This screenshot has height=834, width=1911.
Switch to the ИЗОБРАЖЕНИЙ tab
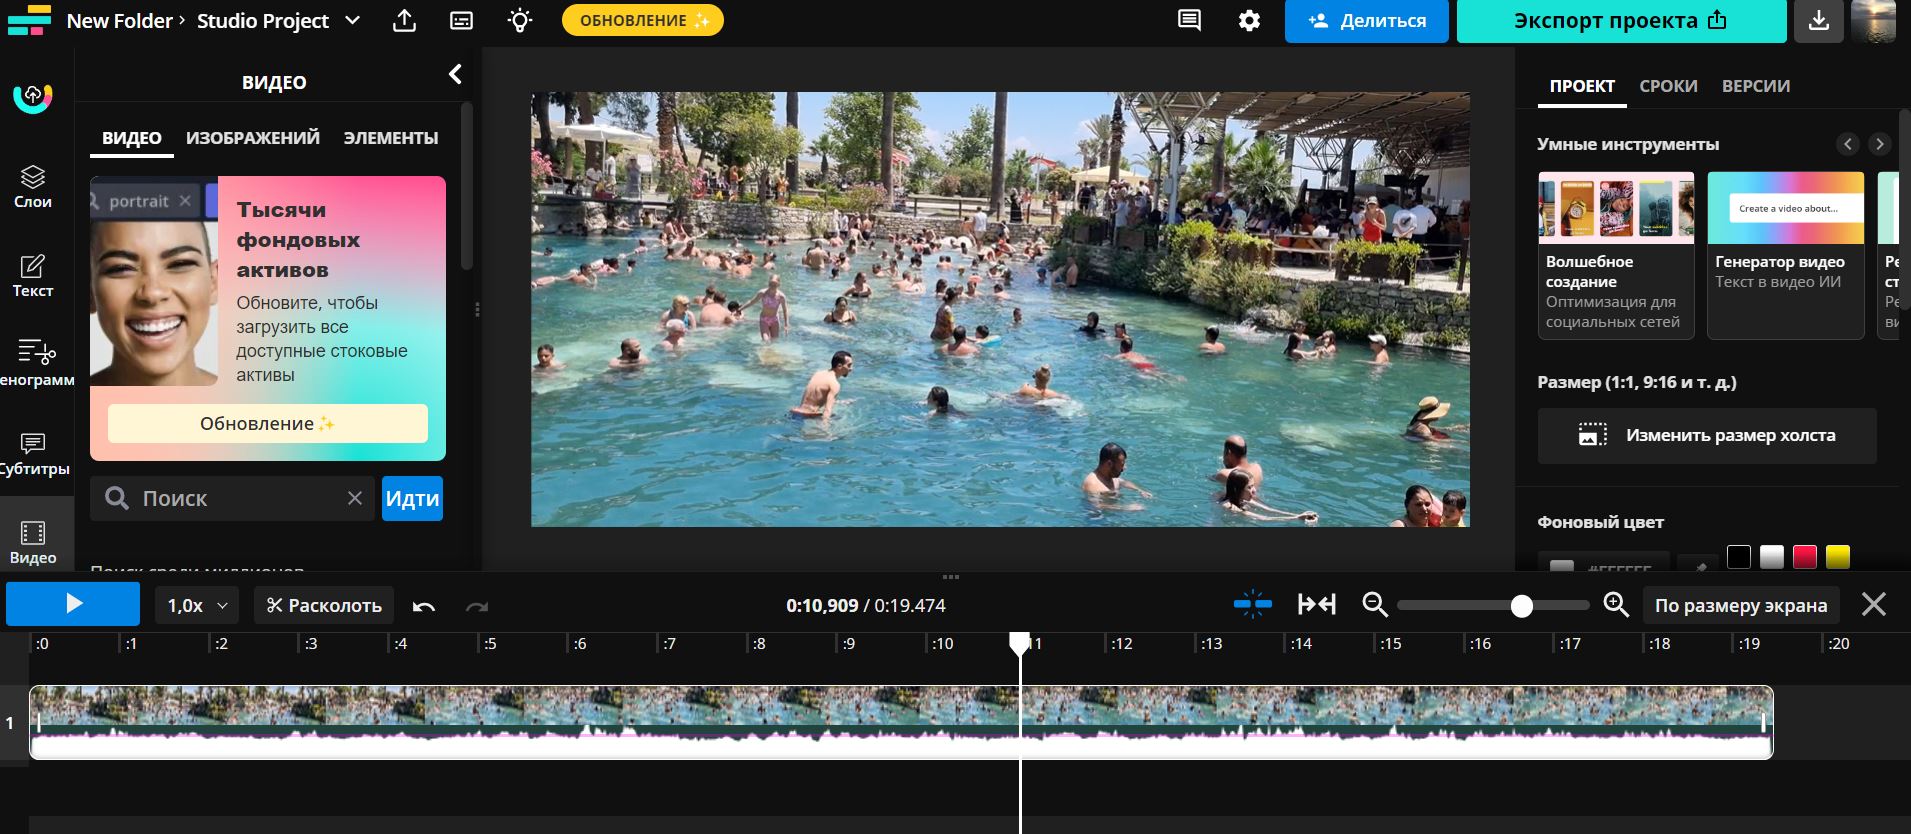[253, 138]
